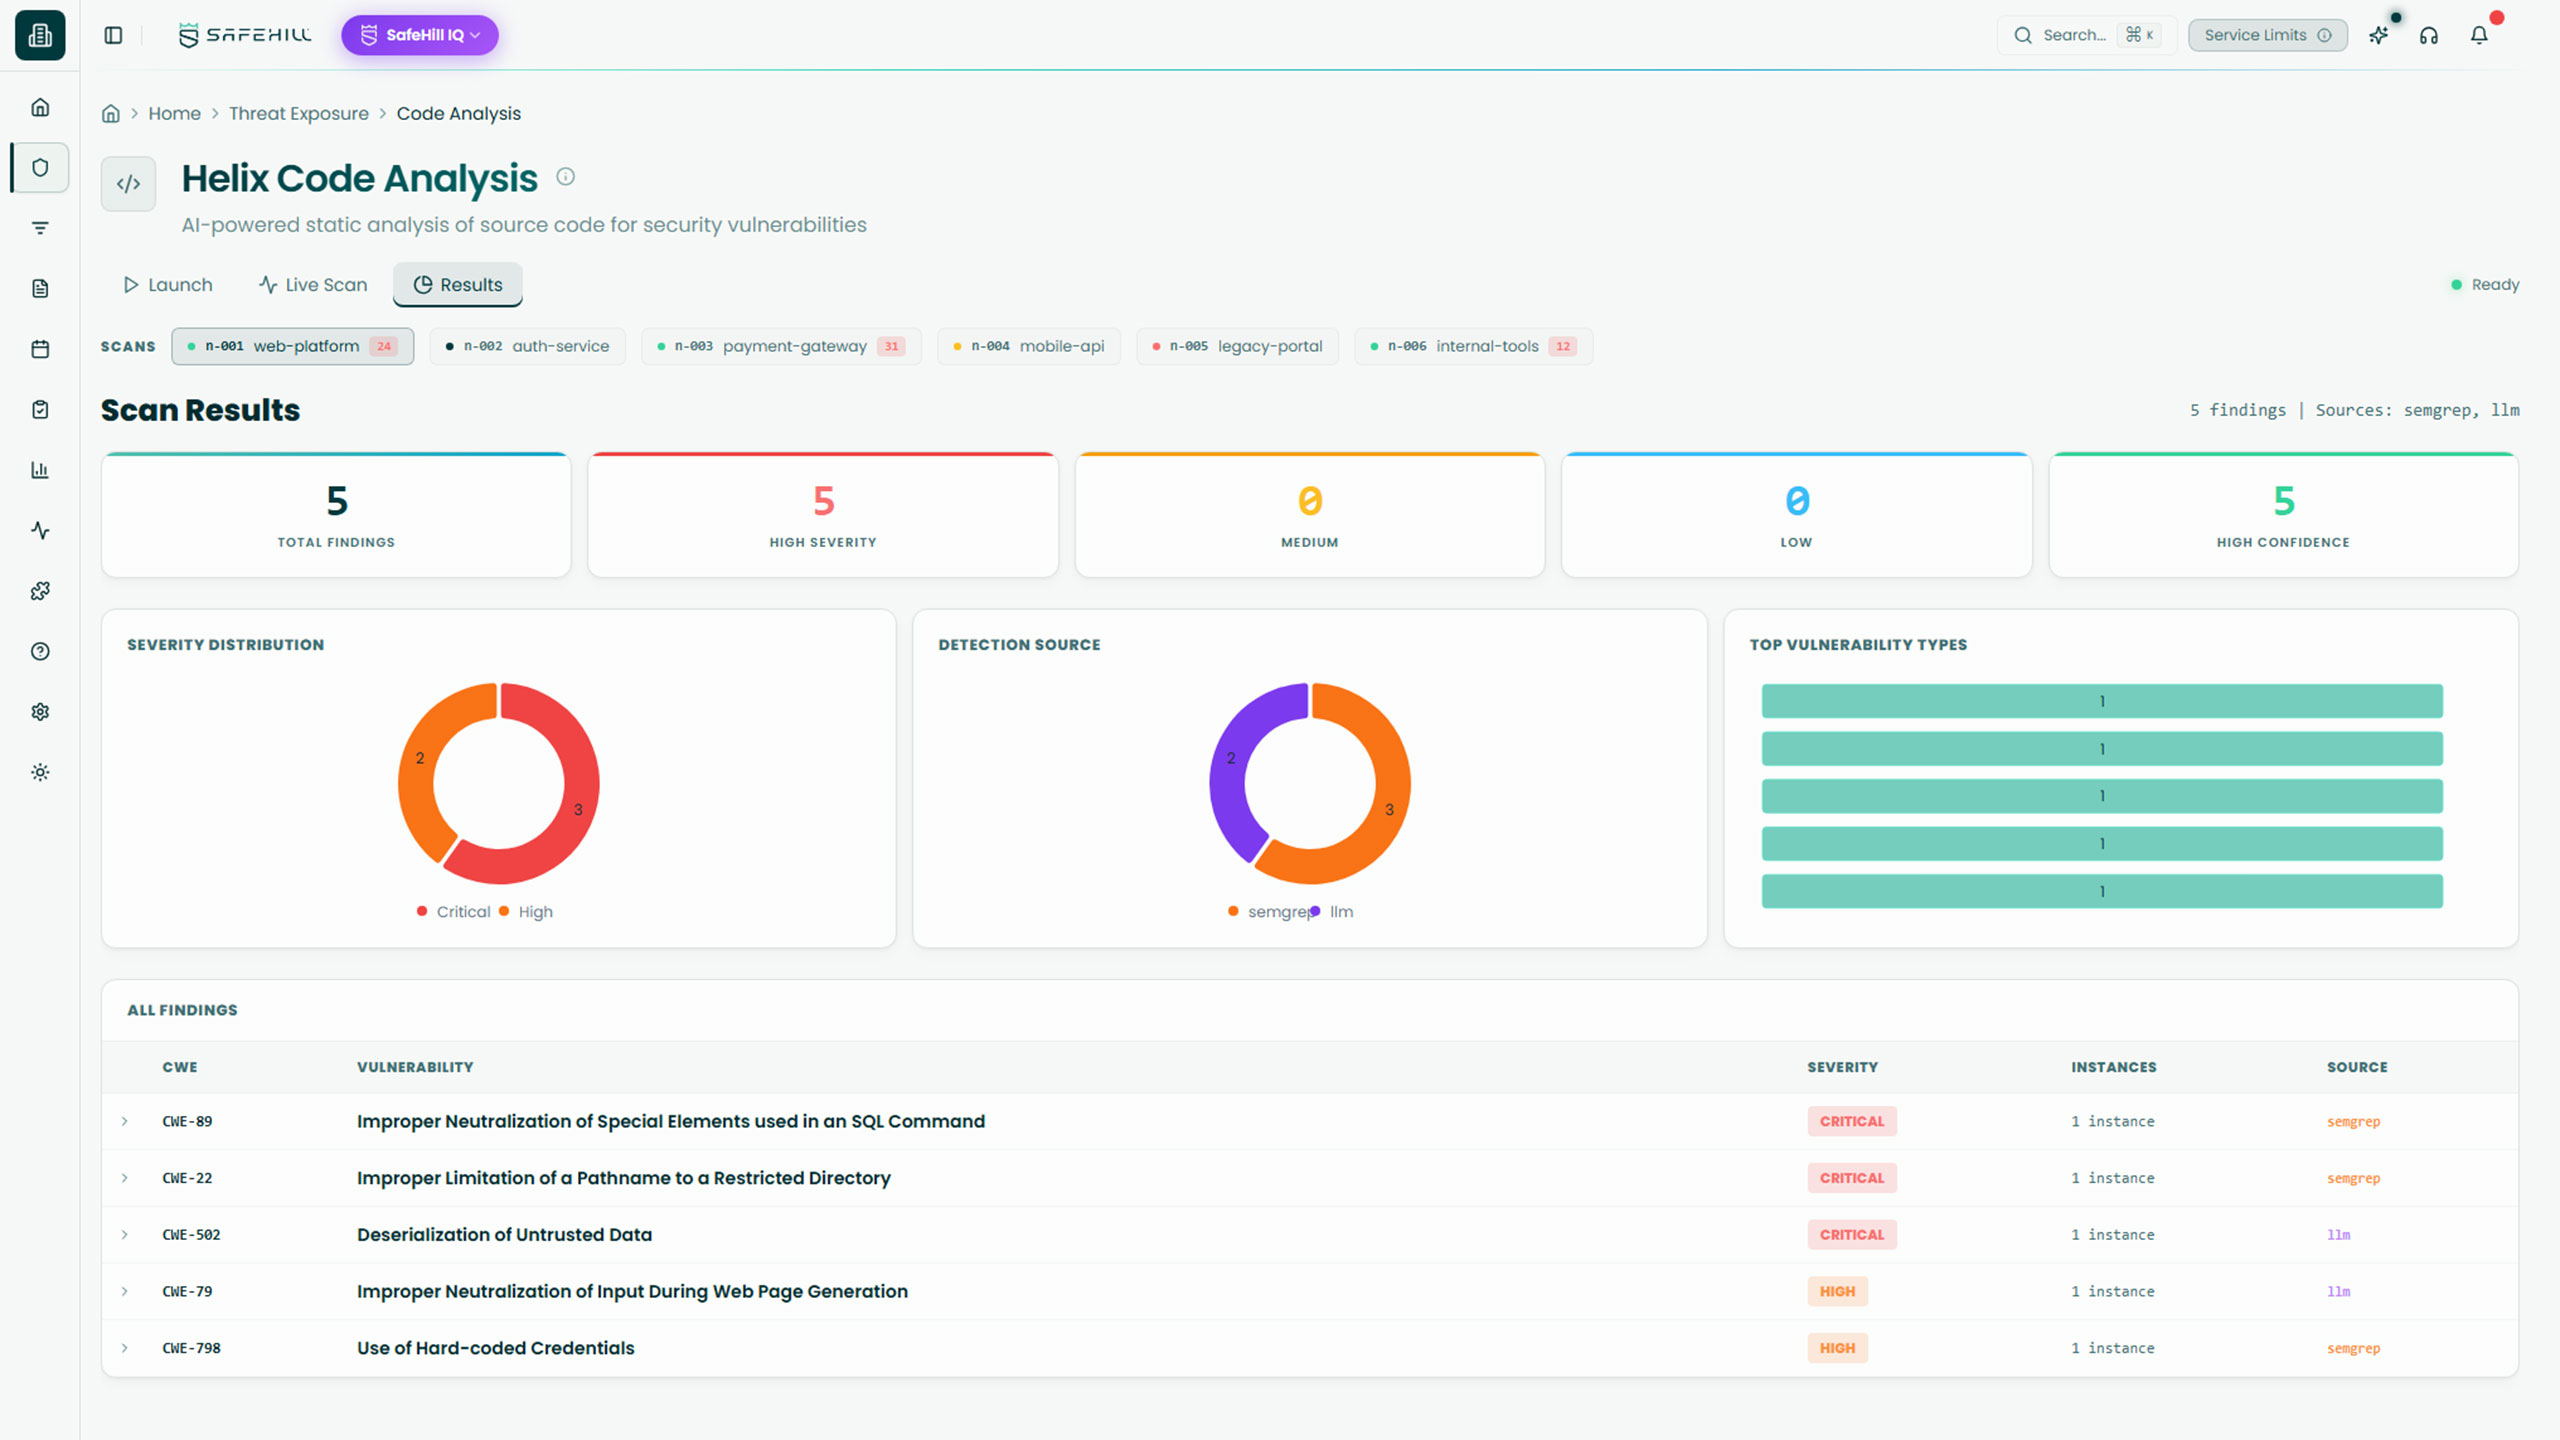Click the activity pulse icon in sidebar
Viewport: 2560px width, 1440px height.
pos(40,530)
